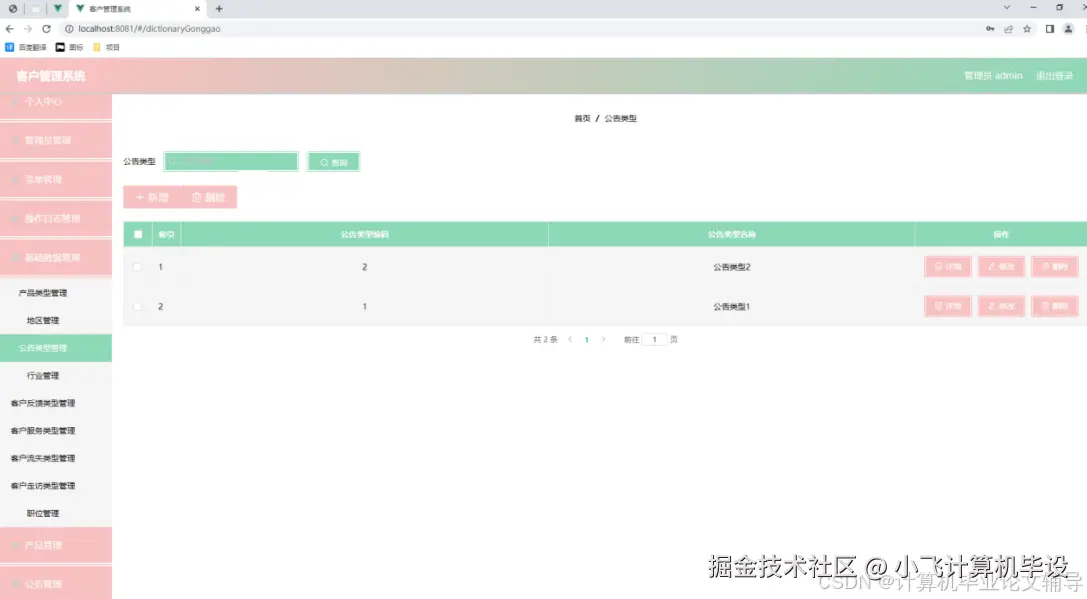Click the share page icon in address bar
Screen dimensions: 1087x599
(x=1009, y=29)
